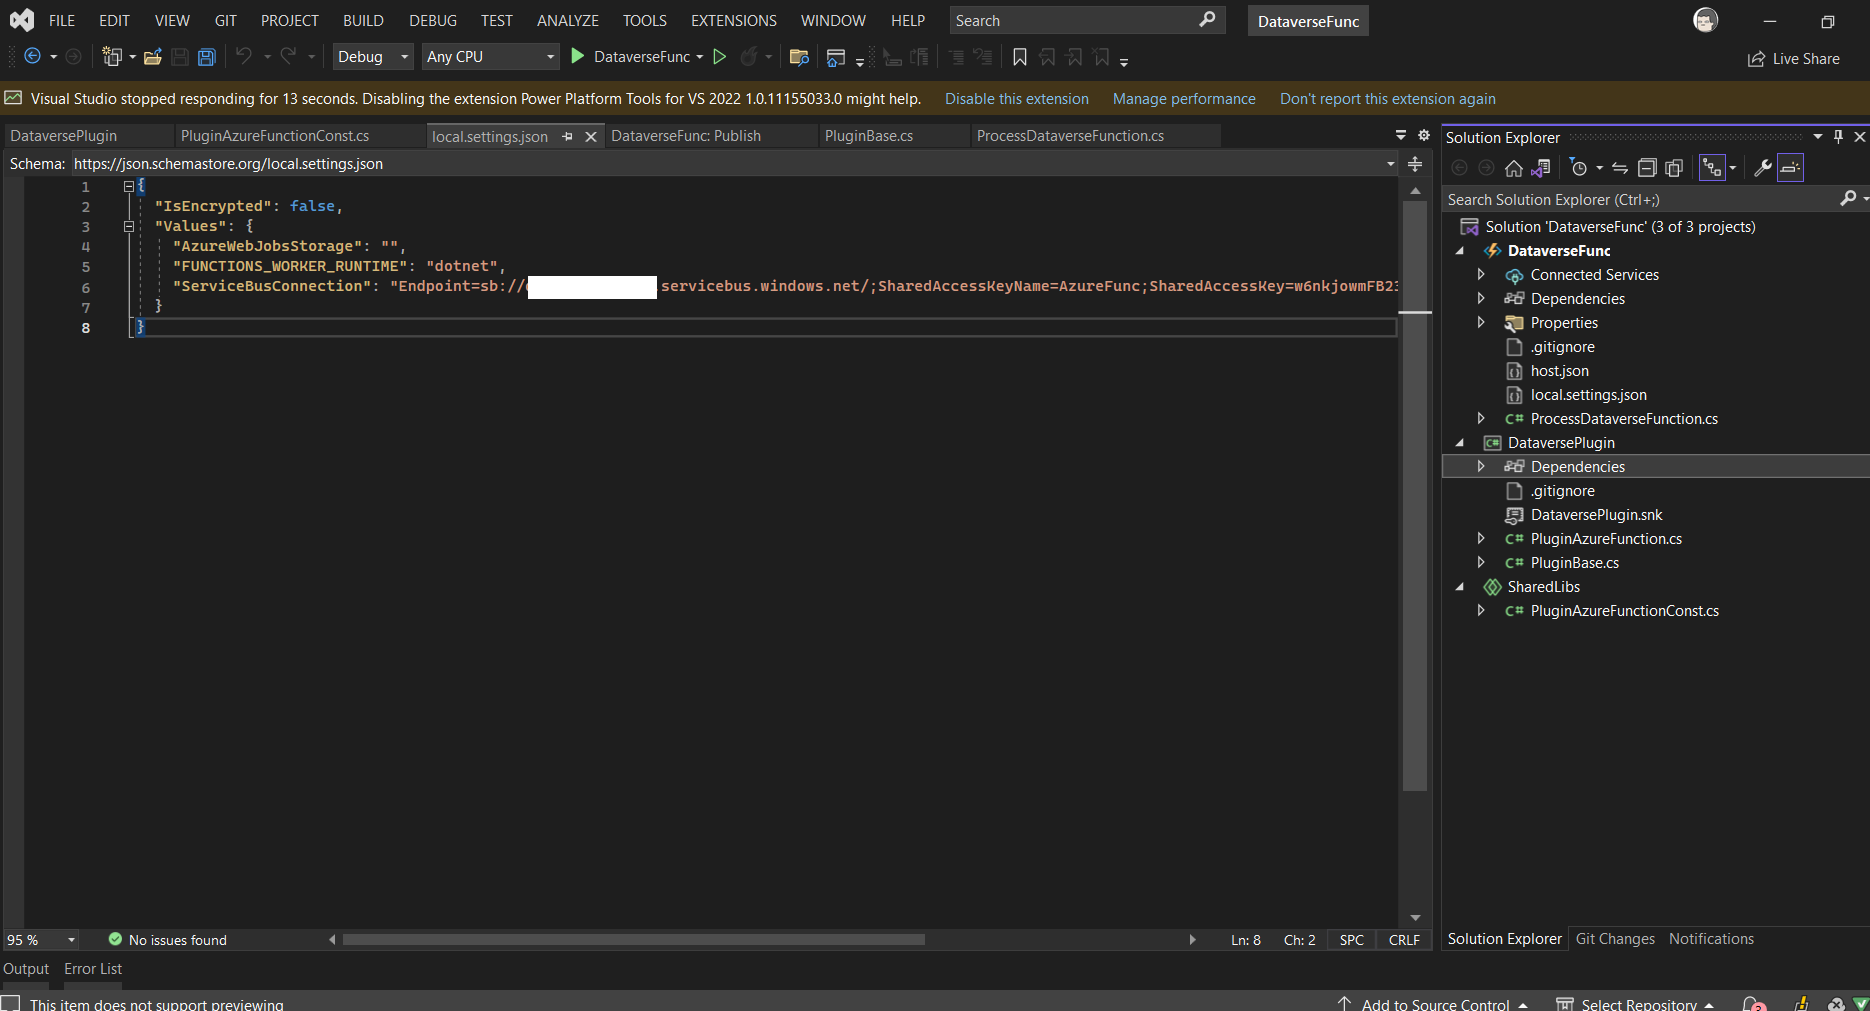The width and height of the screenshot is (1870, 1011).
Task: Collapse the DataverseFunc project node
Action: pos(1460,251)
